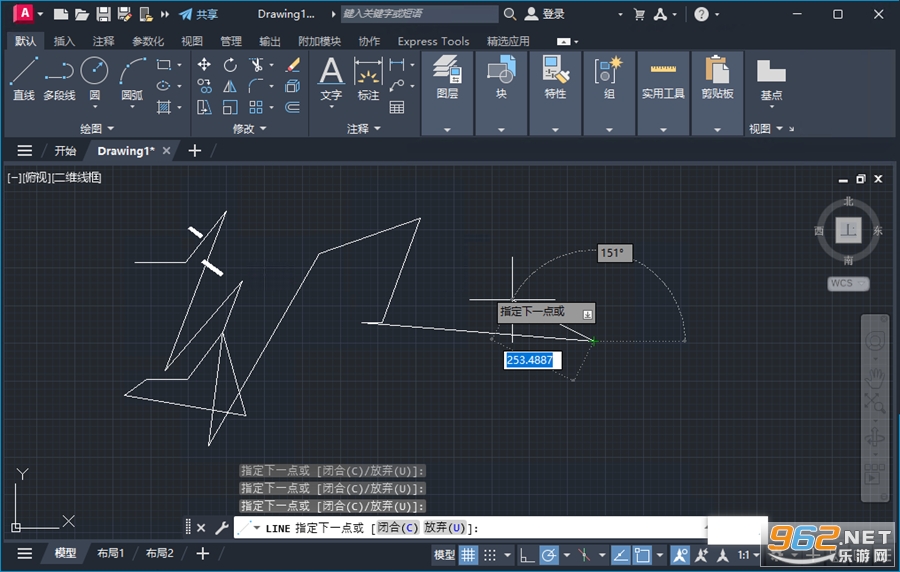The image size is (900, 572).
Task: Select the Line (直线) drawing tool
Action: (x=24, y=79)
